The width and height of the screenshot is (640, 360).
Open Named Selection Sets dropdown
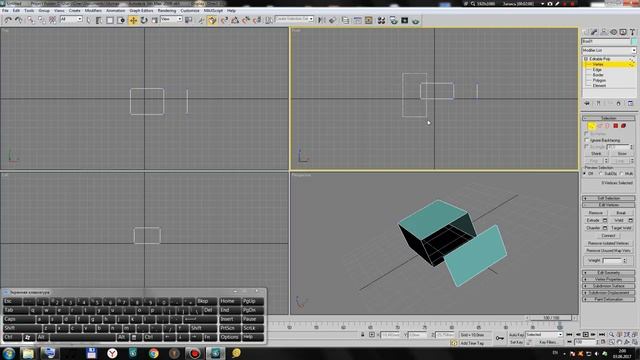(294, 19)
